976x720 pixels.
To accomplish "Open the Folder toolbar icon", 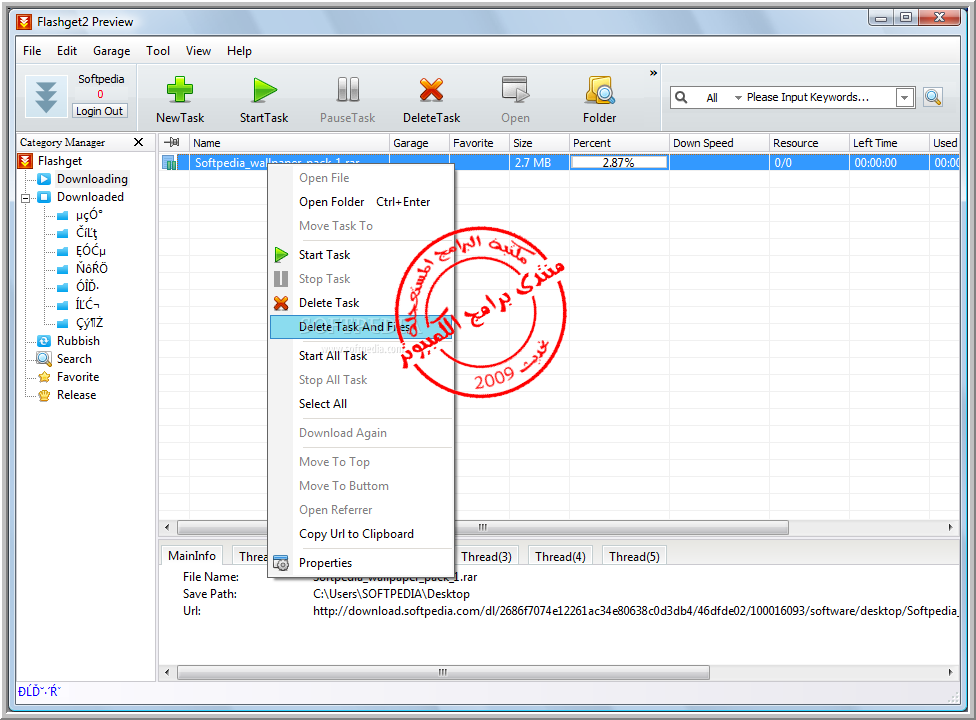I will [x=599, y=90].
